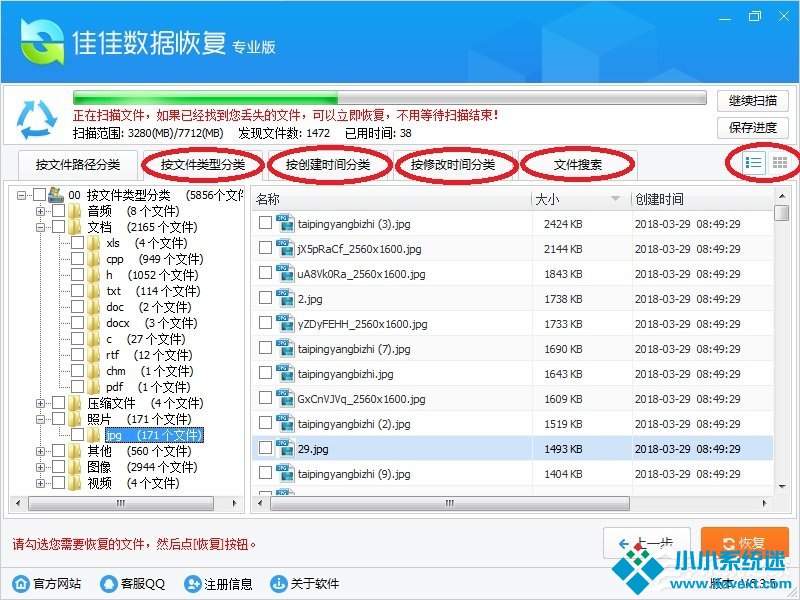Click the 压缩文件 folder icon
800x600 pixels.
point(75,403)
